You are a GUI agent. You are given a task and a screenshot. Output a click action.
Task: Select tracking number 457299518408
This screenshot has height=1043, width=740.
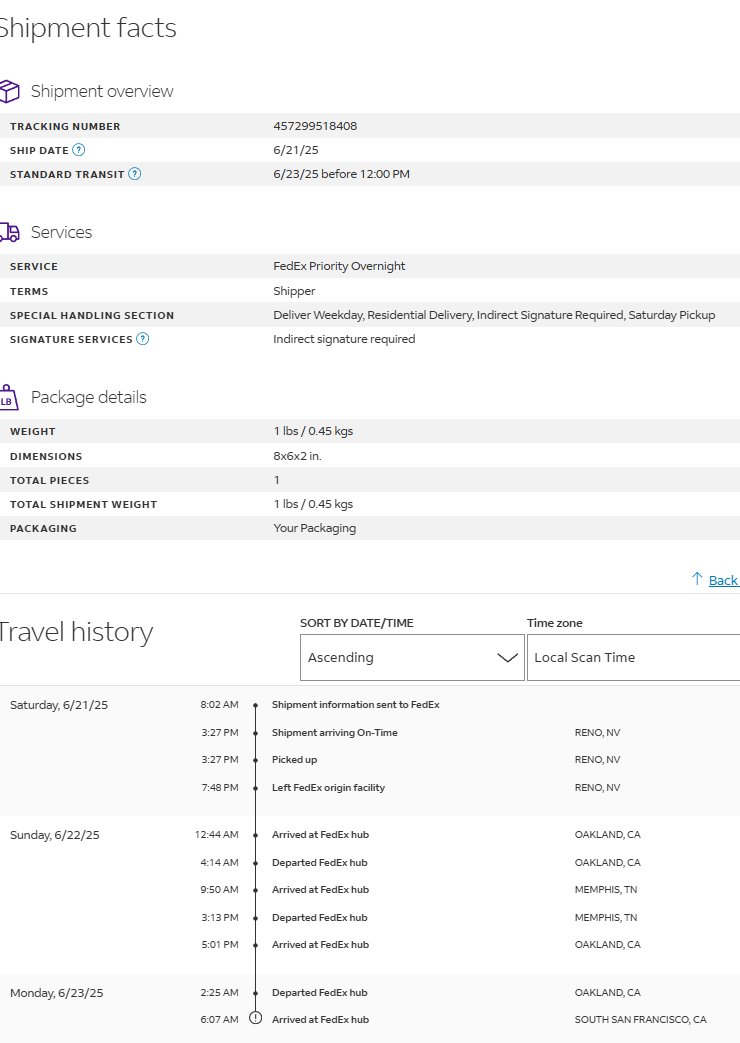(x=315, y=126)
